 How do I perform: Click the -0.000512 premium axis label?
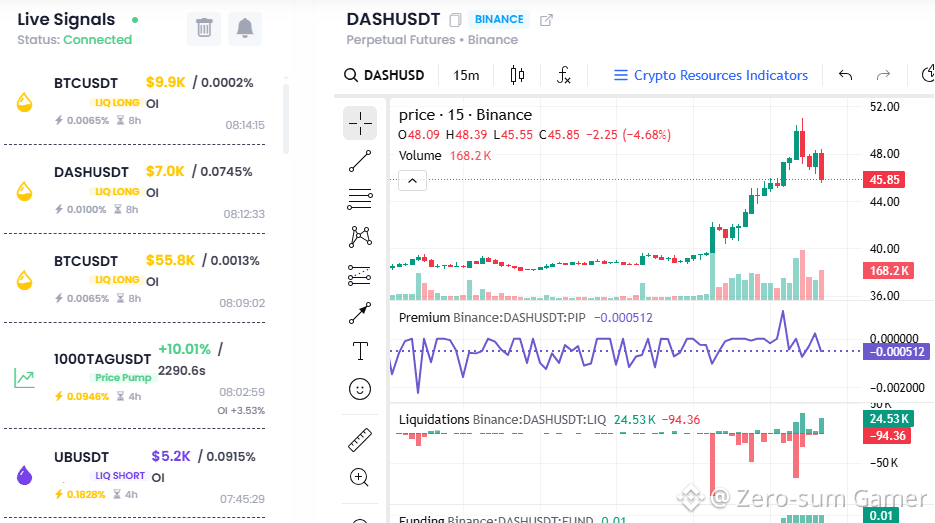click(897, 352)
